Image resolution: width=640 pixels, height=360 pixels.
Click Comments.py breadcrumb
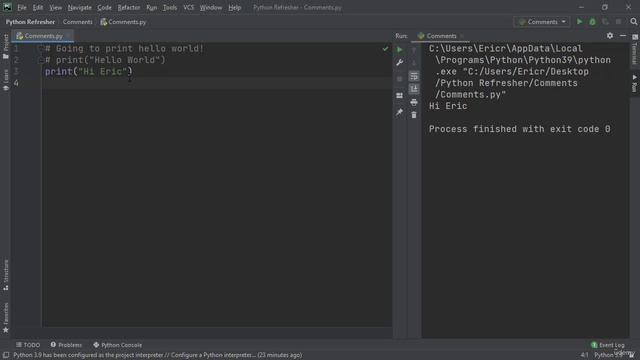[123, 22]
